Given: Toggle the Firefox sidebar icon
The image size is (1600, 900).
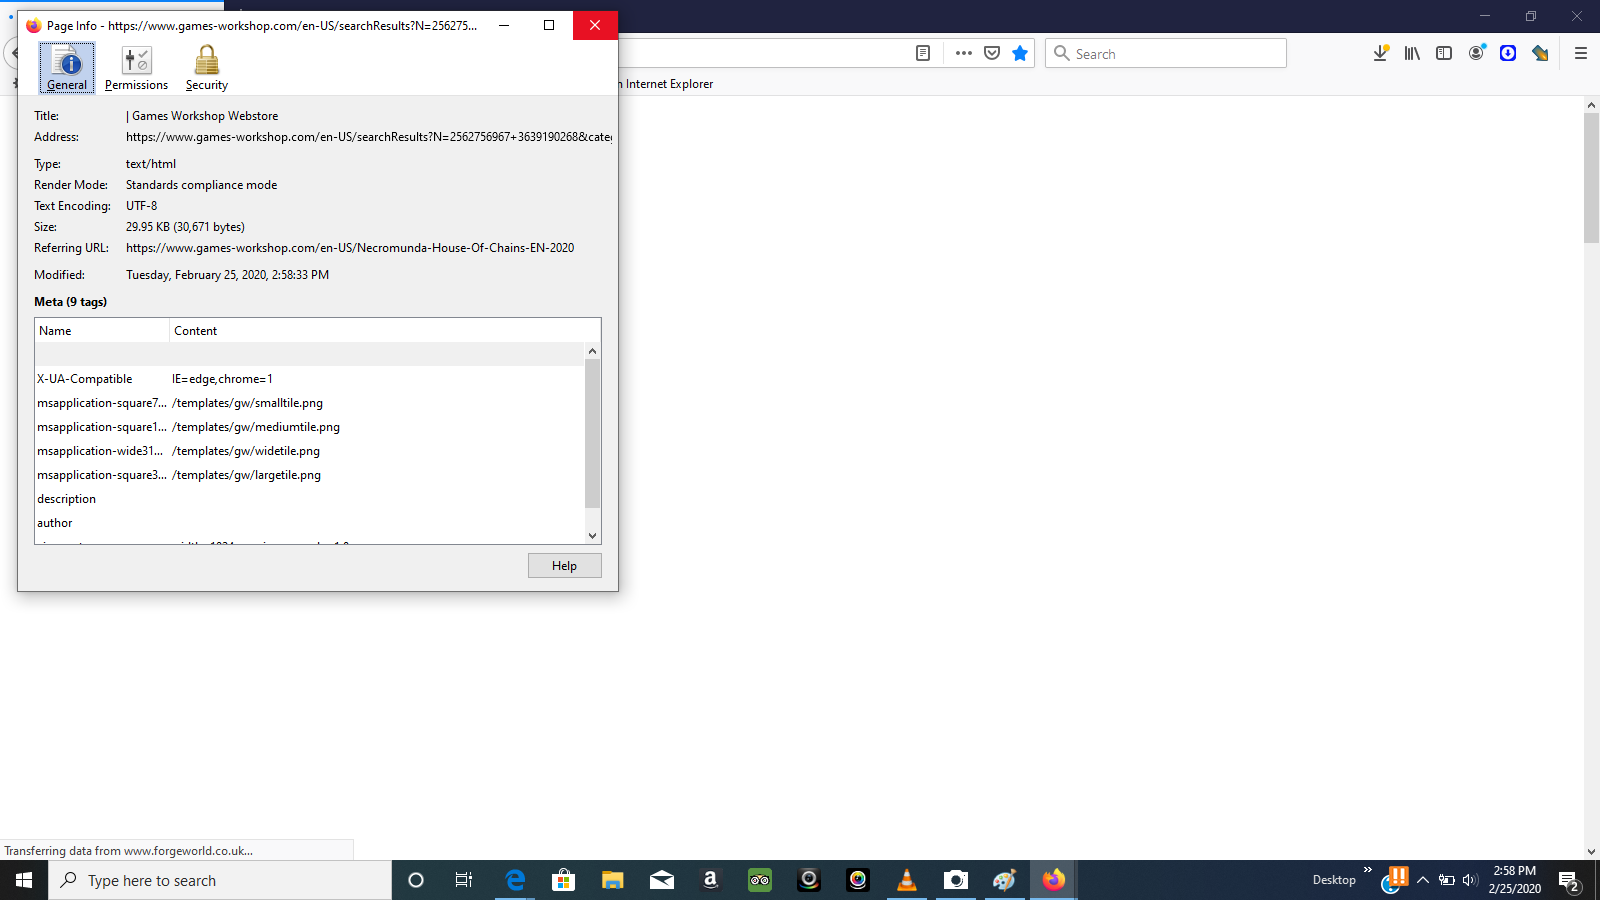Looking at the screenshot, I should coord(1444,53).
